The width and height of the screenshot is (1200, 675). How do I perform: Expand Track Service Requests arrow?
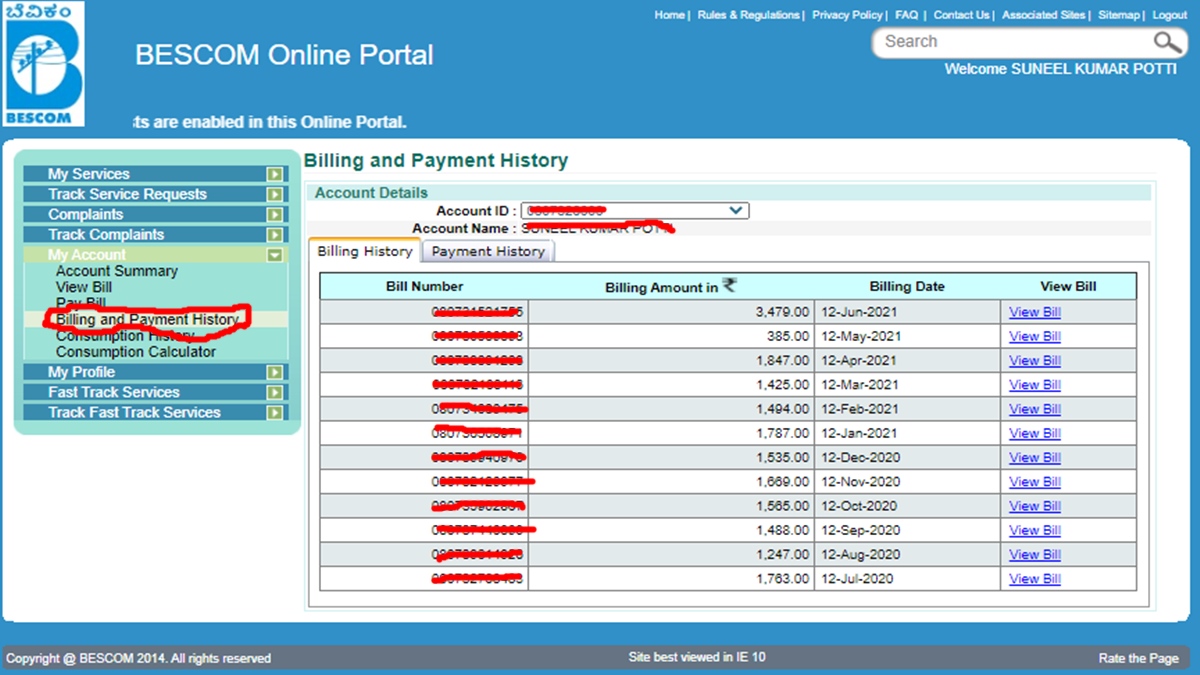[x=275, y=194]
